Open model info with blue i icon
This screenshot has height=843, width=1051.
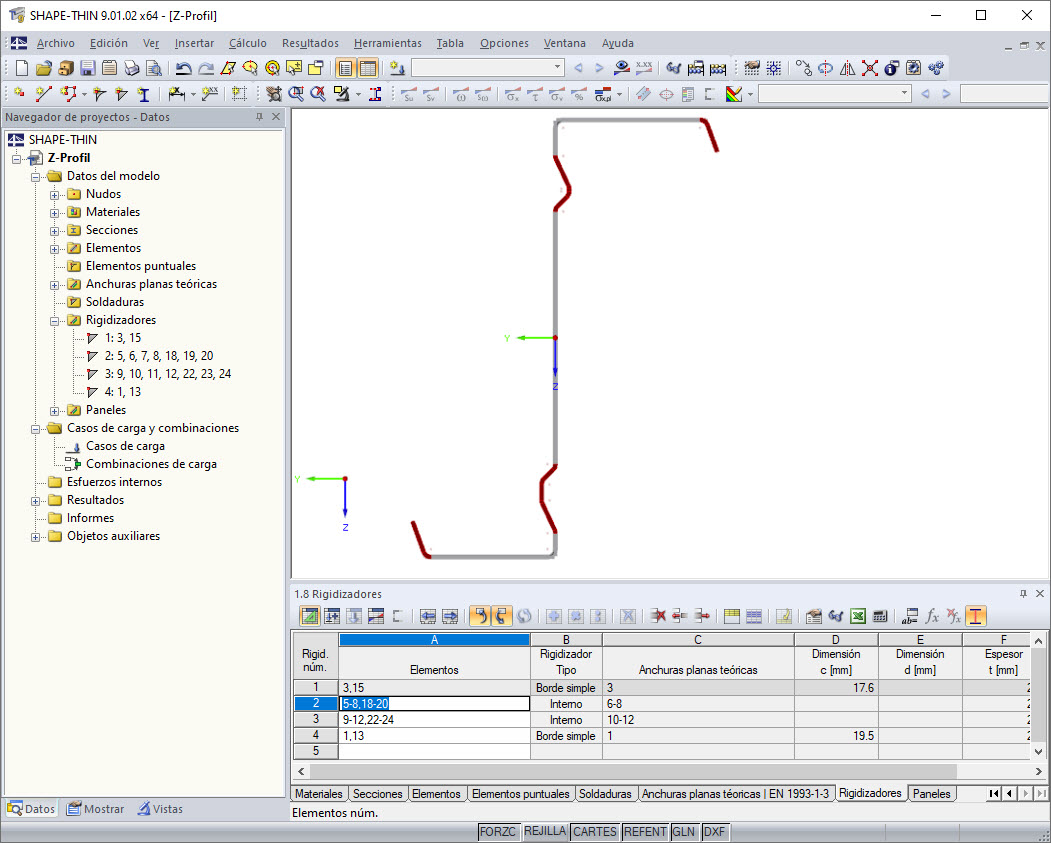point(891,68)
